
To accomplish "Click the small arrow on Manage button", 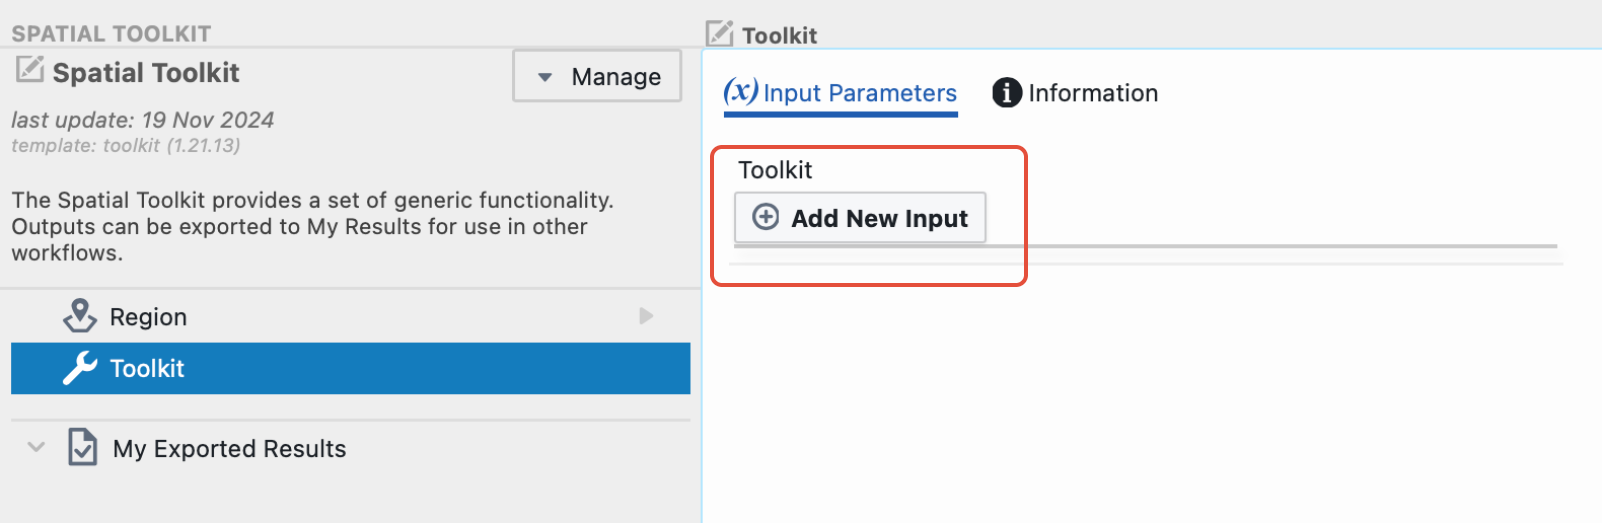I will [545, 77].
